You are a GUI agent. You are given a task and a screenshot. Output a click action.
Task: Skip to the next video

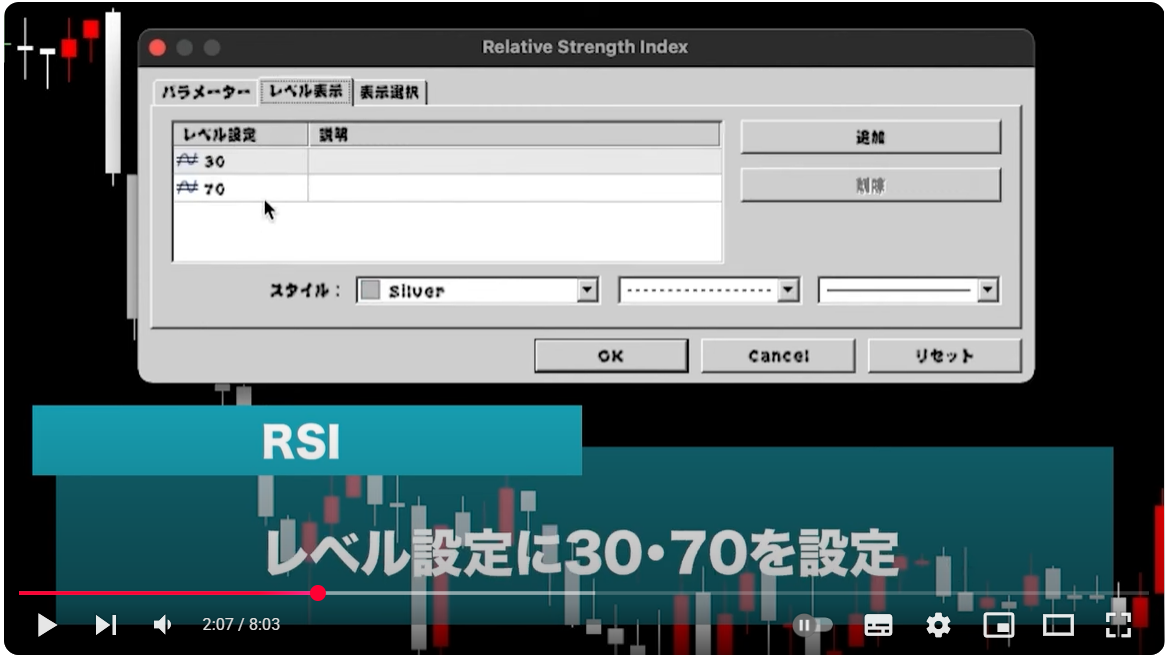pos(106,625)
